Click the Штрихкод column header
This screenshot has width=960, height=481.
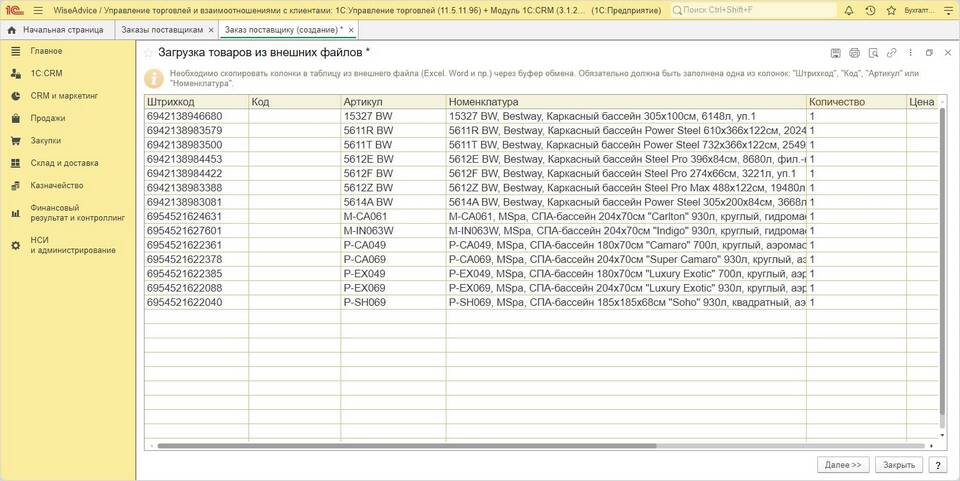point(197,102)
